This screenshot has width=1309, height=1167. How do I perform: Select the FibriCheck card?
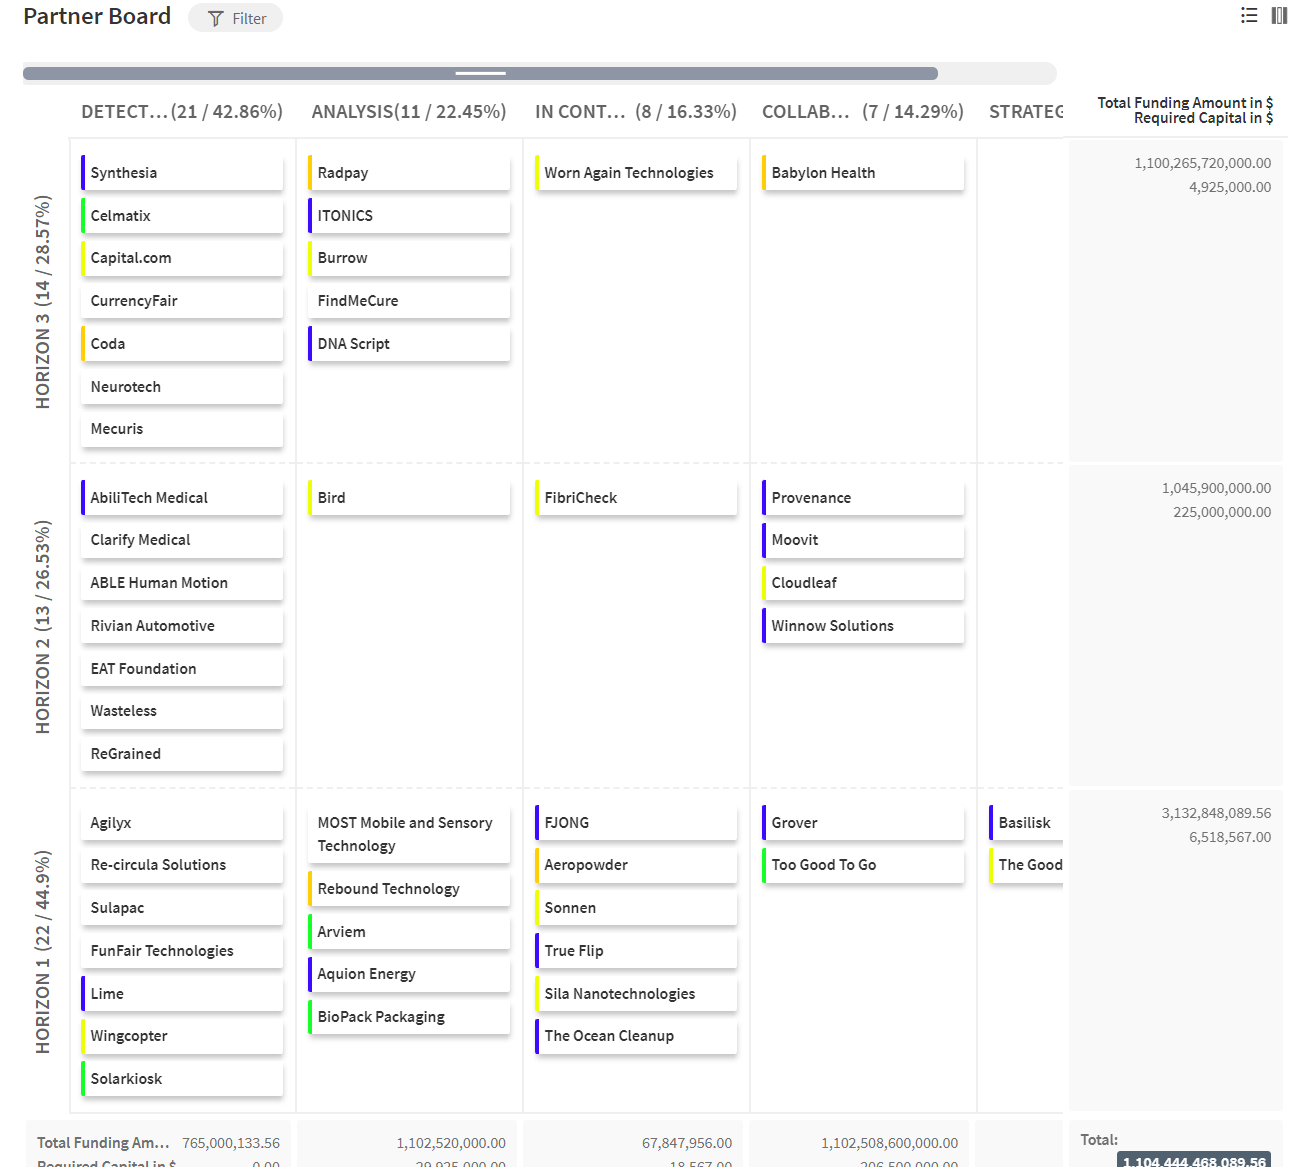pyautogui.click(x=636, y=498)
